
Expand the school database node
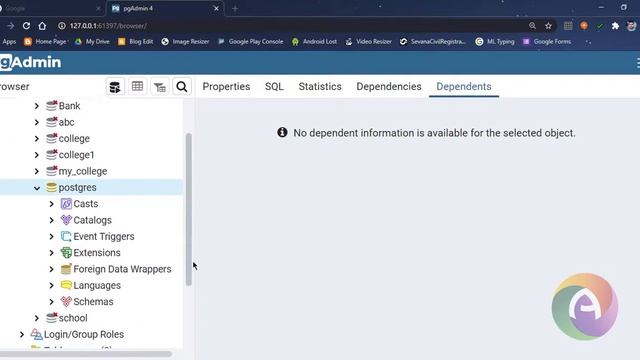37,318
